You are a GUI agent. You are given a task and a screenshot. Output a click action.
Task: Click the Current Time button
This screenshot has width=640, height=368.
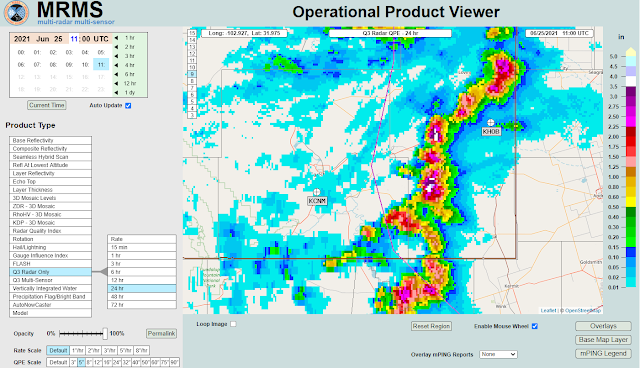point(47,105)
